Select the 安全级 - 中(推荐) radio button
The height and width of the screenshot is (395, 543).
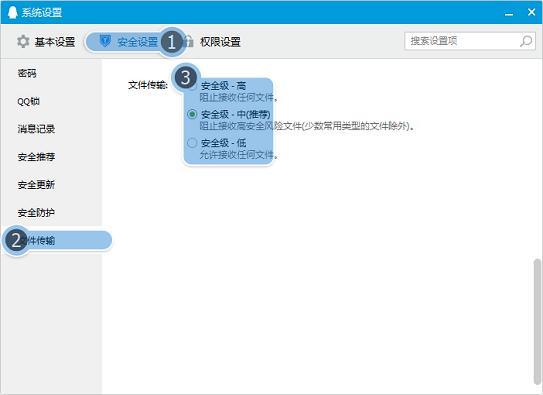(192, 114)
